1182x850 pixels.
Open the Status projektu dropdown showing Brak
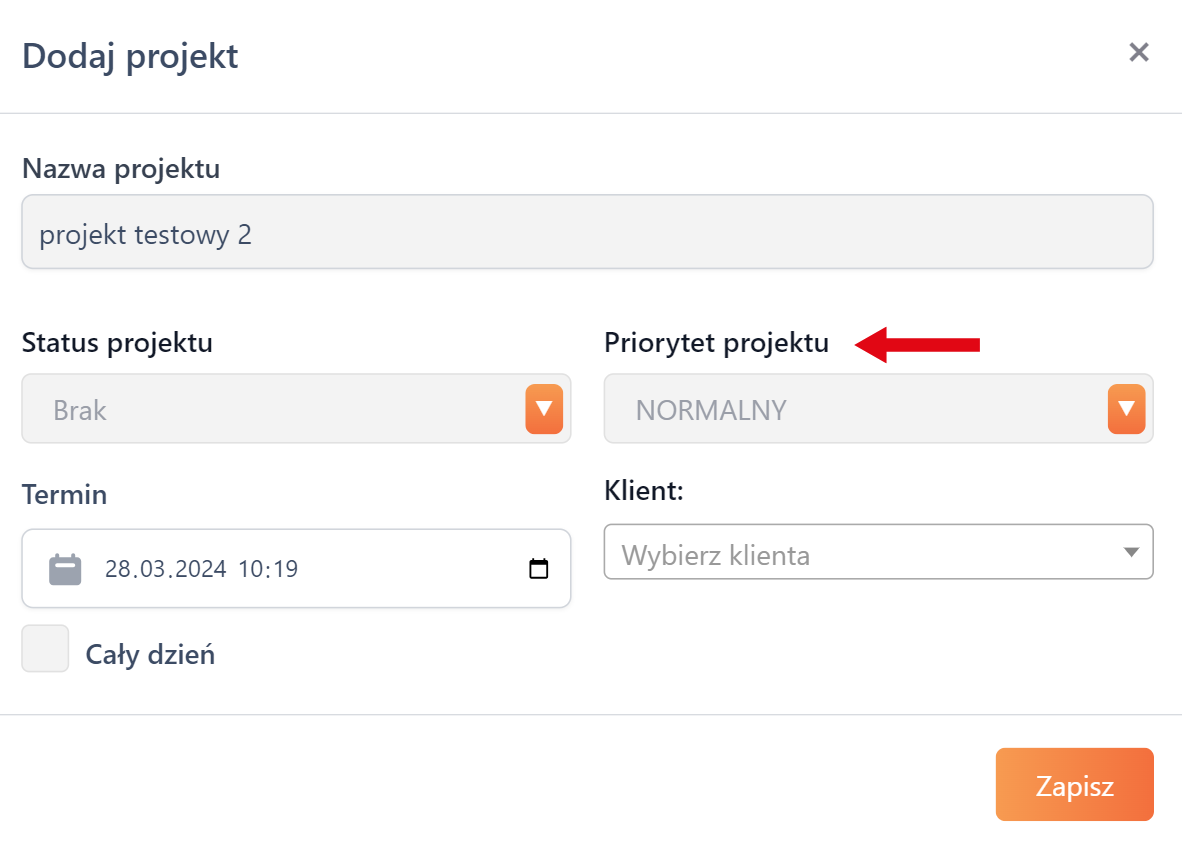(272, 409)
